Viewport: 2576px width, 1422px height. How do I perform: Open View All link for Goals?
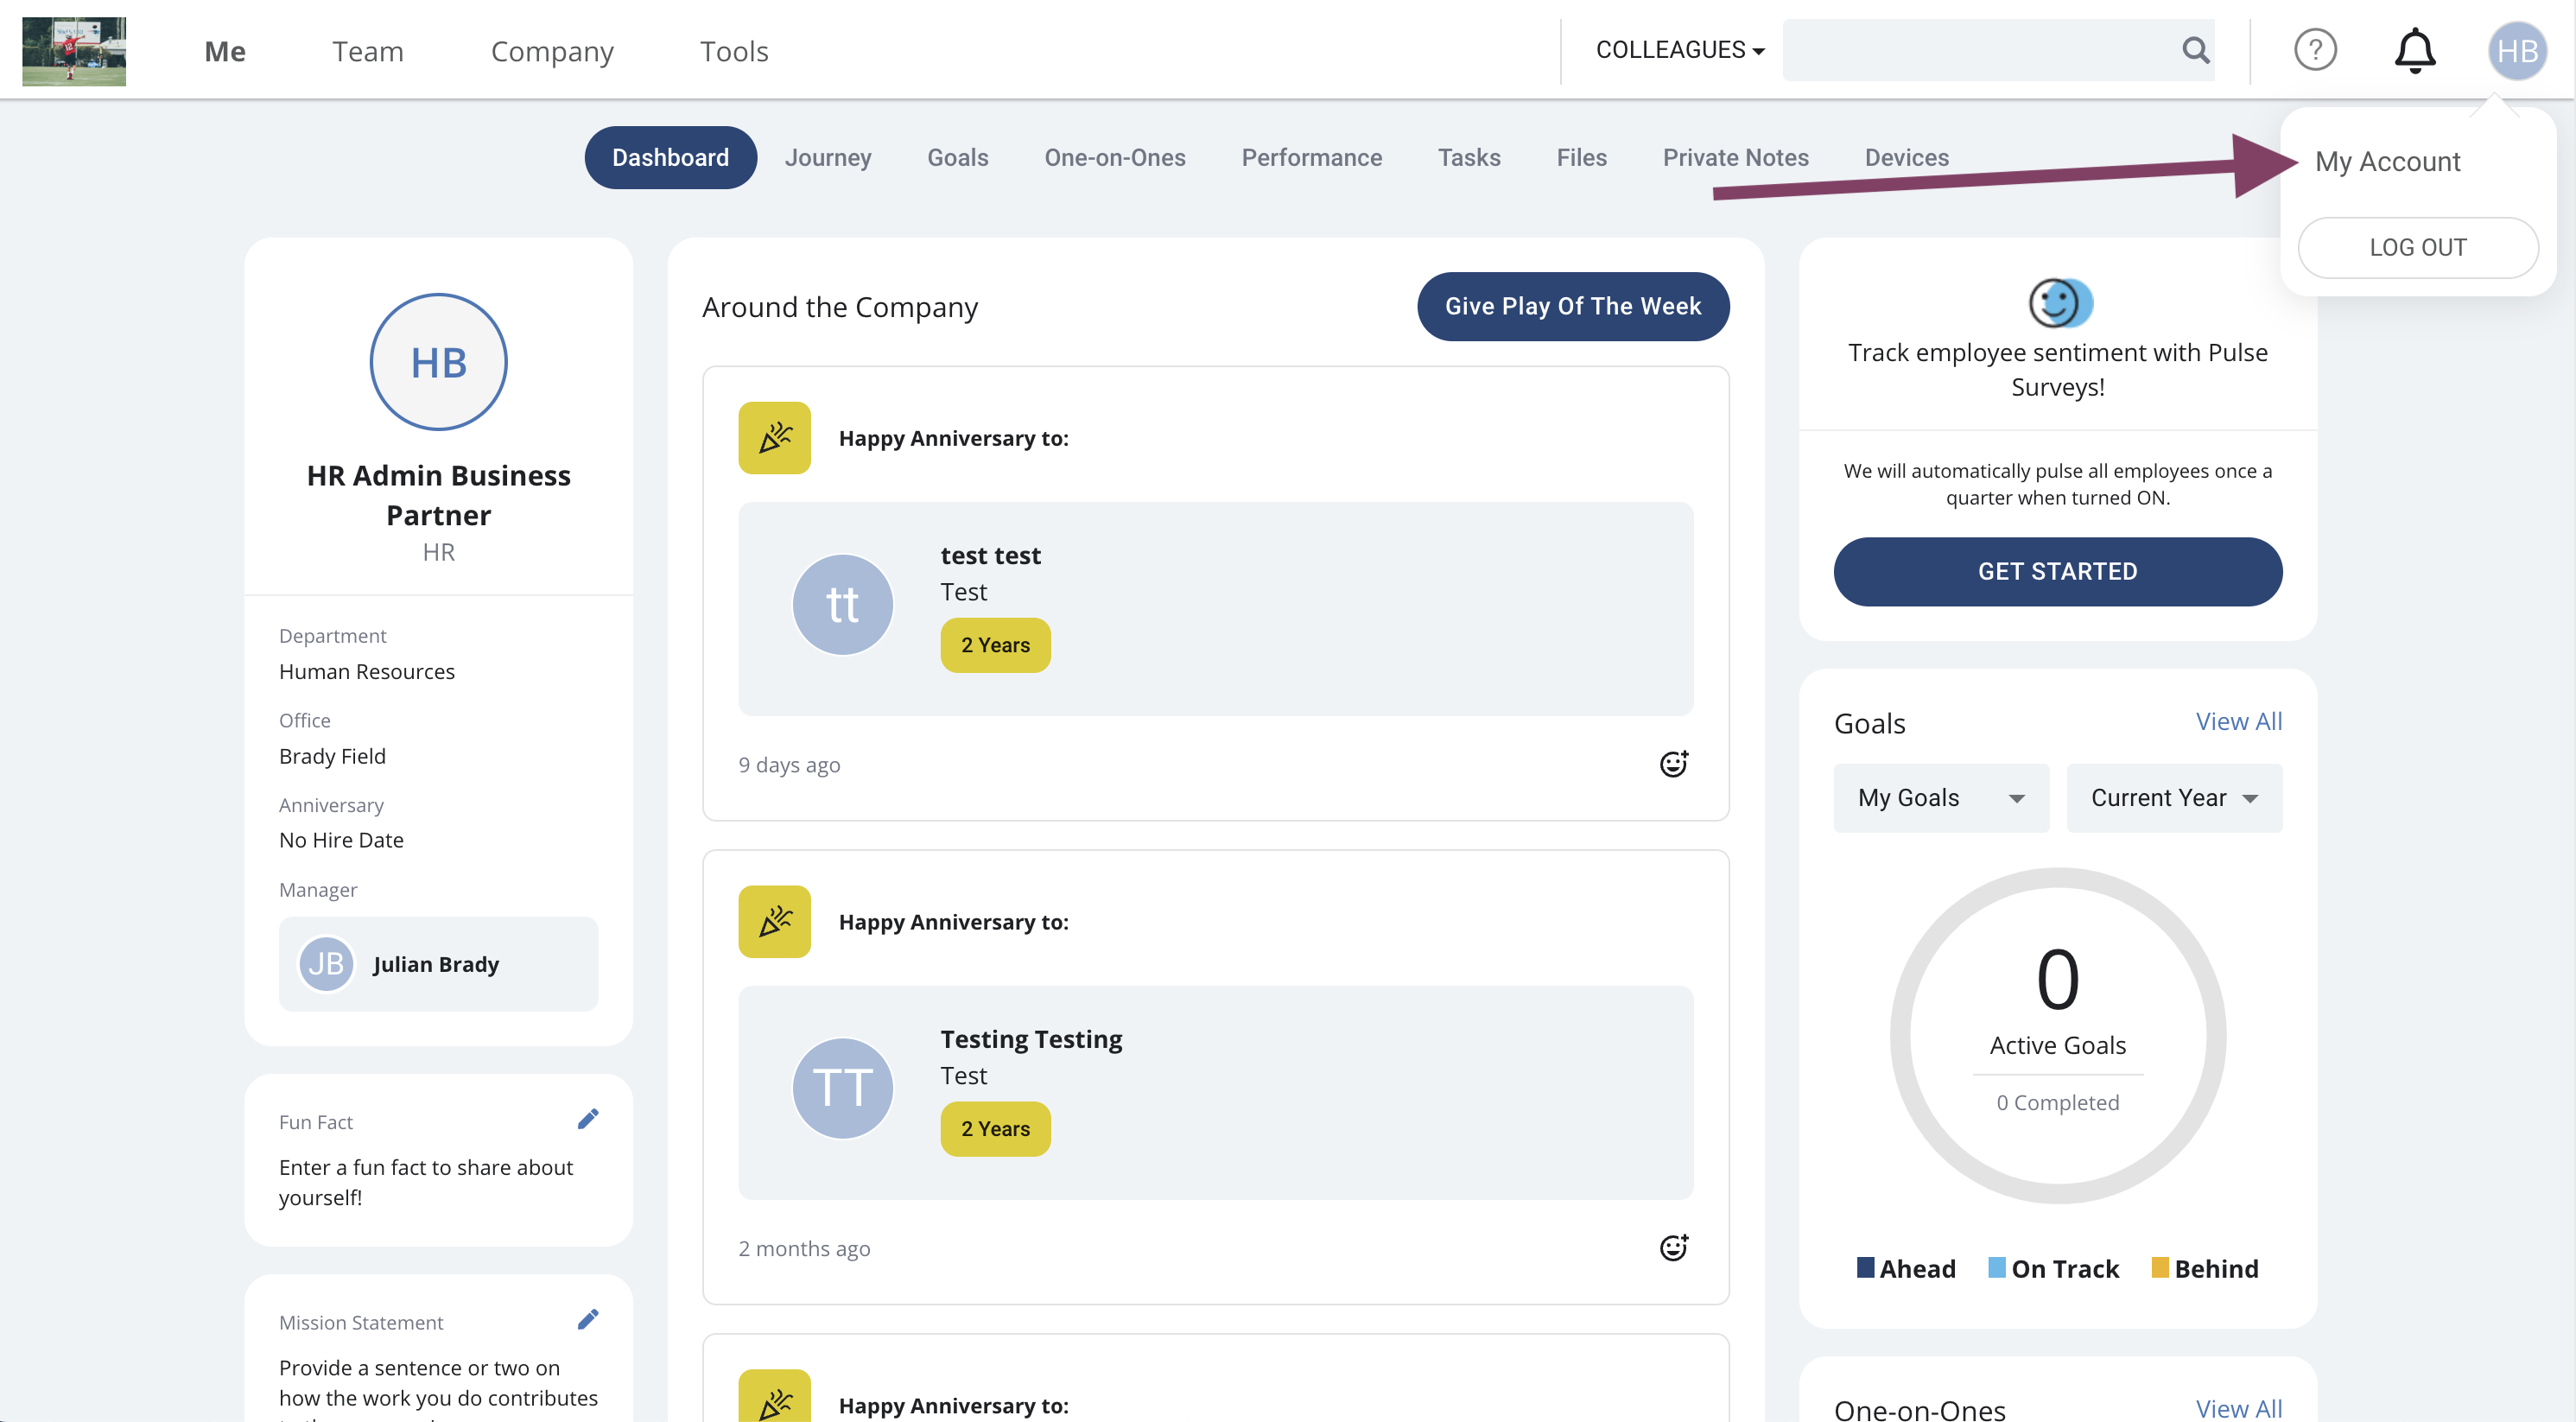point(2238,721)
